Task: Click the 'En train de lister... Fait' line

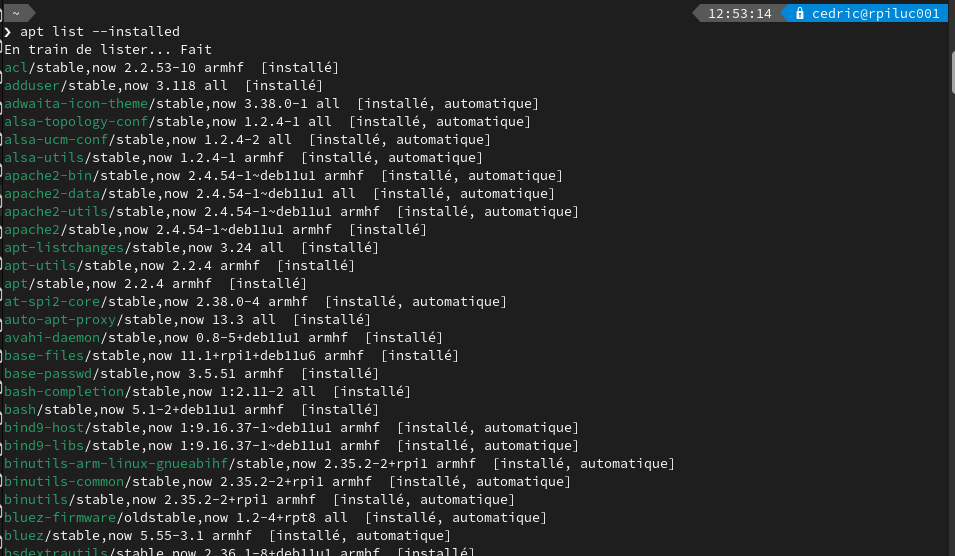Action: pos(108,49)
